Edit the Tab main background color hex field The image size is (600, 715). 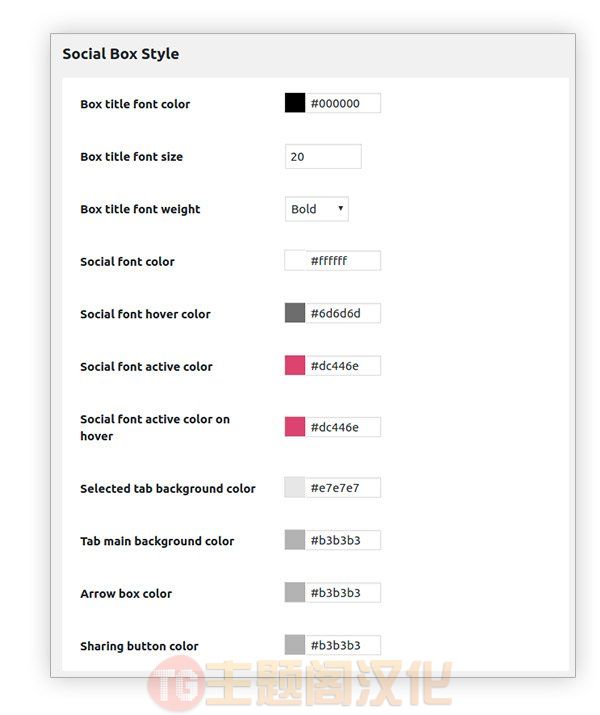[343, 540]
